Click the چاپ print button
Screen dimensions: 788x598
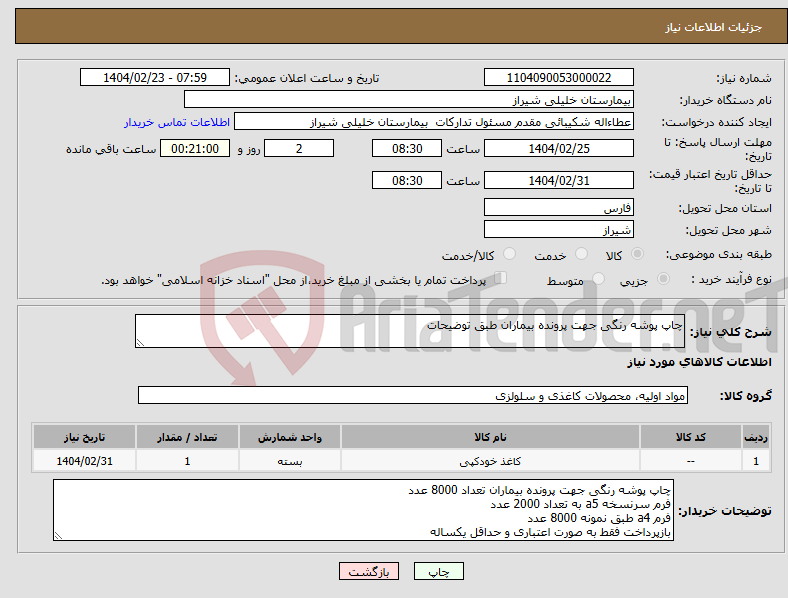click(x=439, y=571)
